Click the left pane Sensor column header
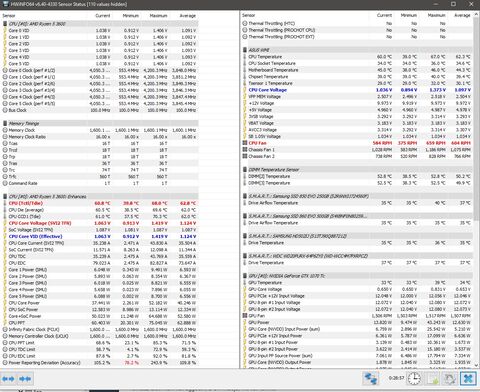480x392 pixels. click(x=9, y=16)
